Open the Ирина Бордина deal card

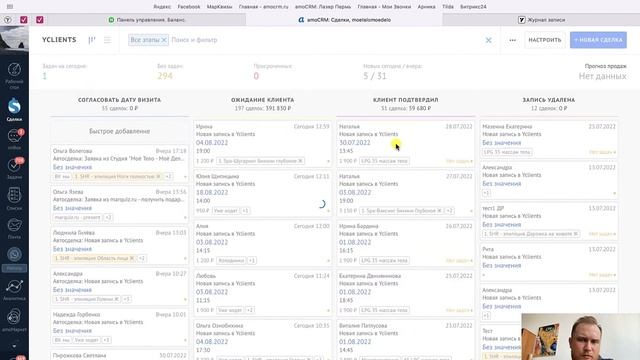pyautogui.click(x=406, y=243)
